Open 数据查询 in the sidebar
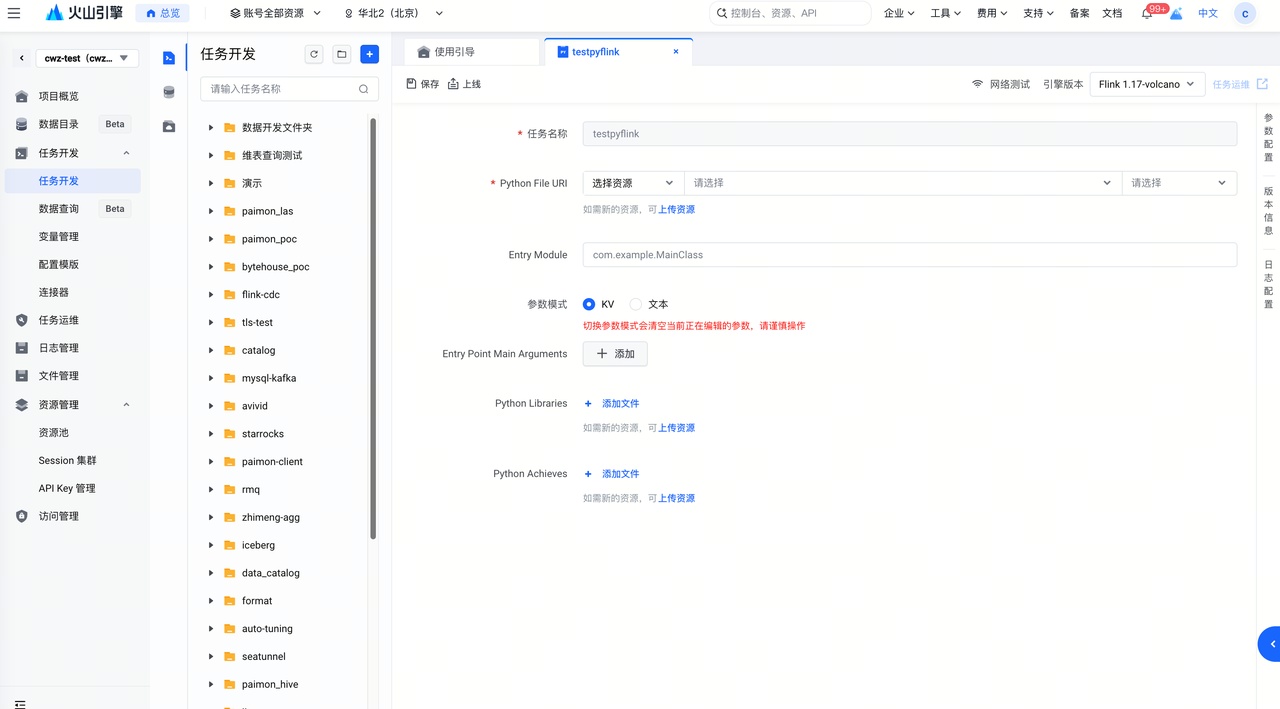 click(59, 209)
